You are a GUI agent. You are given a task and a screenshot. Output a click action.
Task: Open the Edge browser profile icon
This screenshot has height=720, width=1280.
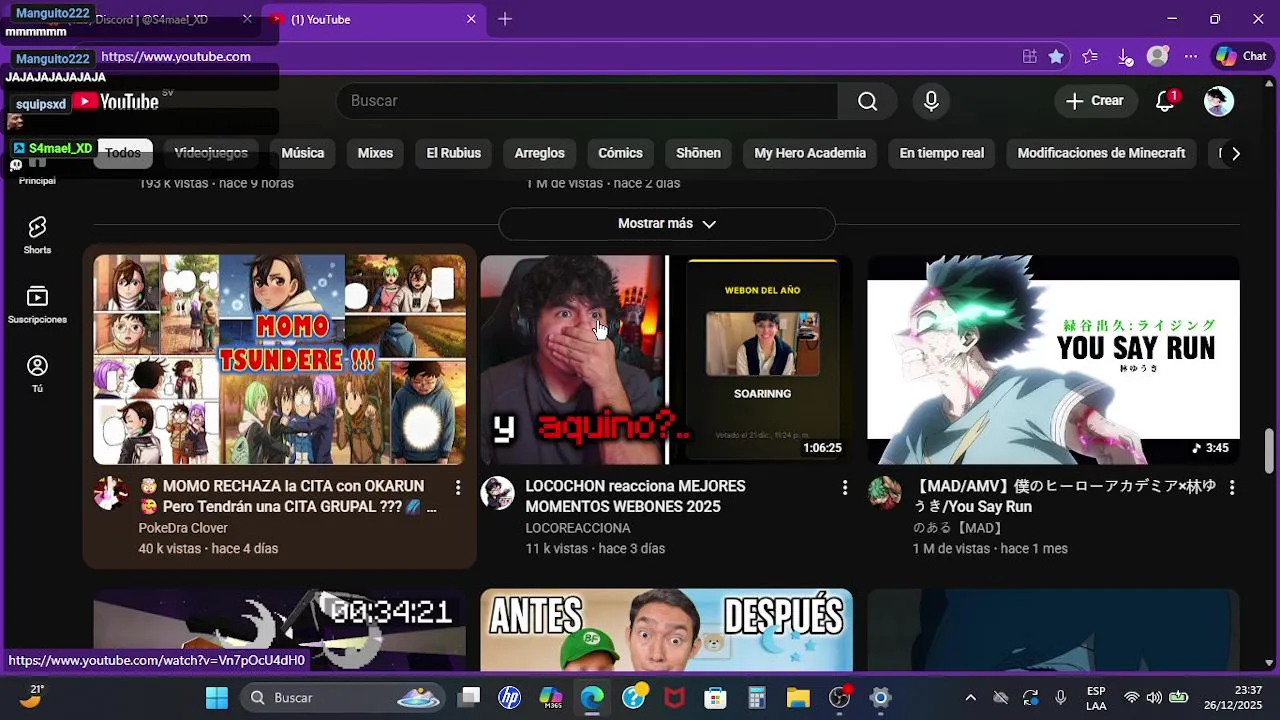click(1158, 57)
